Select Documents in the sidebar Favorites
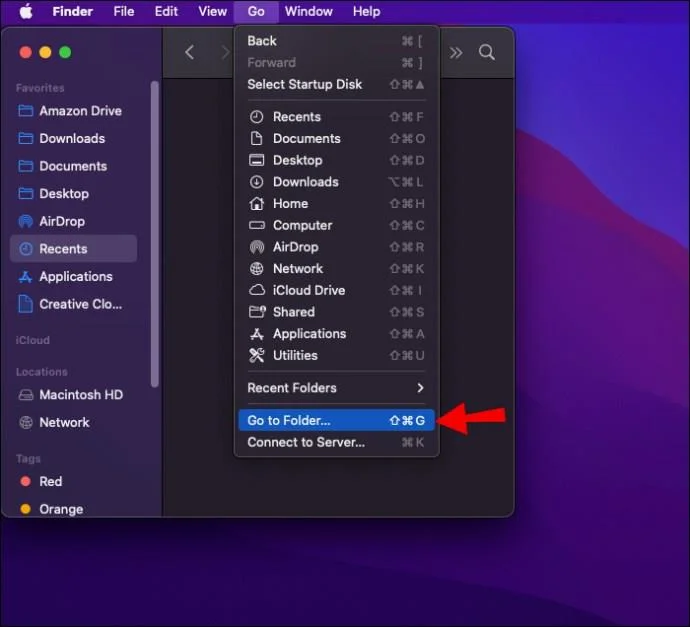Image resolution: width=690 pixels, height=627 pixels. click(73, 166)
